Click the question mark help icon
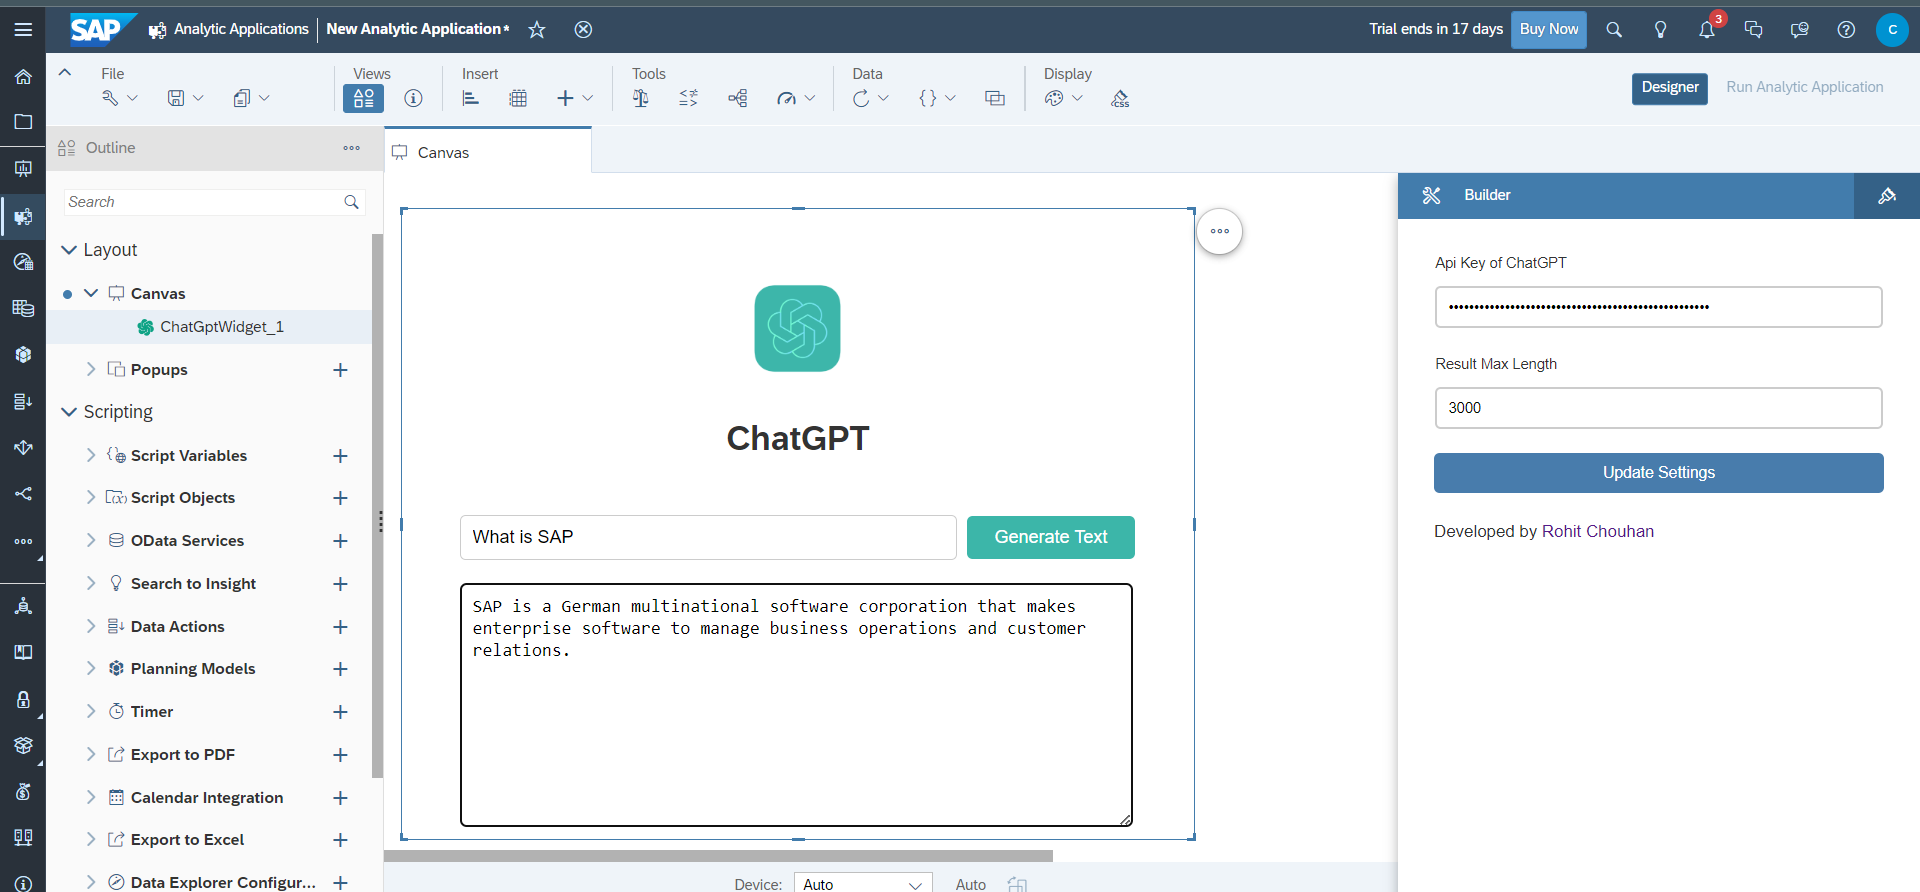The image size is (1920, 892). pyautogui.click(x=1846, y=29)
